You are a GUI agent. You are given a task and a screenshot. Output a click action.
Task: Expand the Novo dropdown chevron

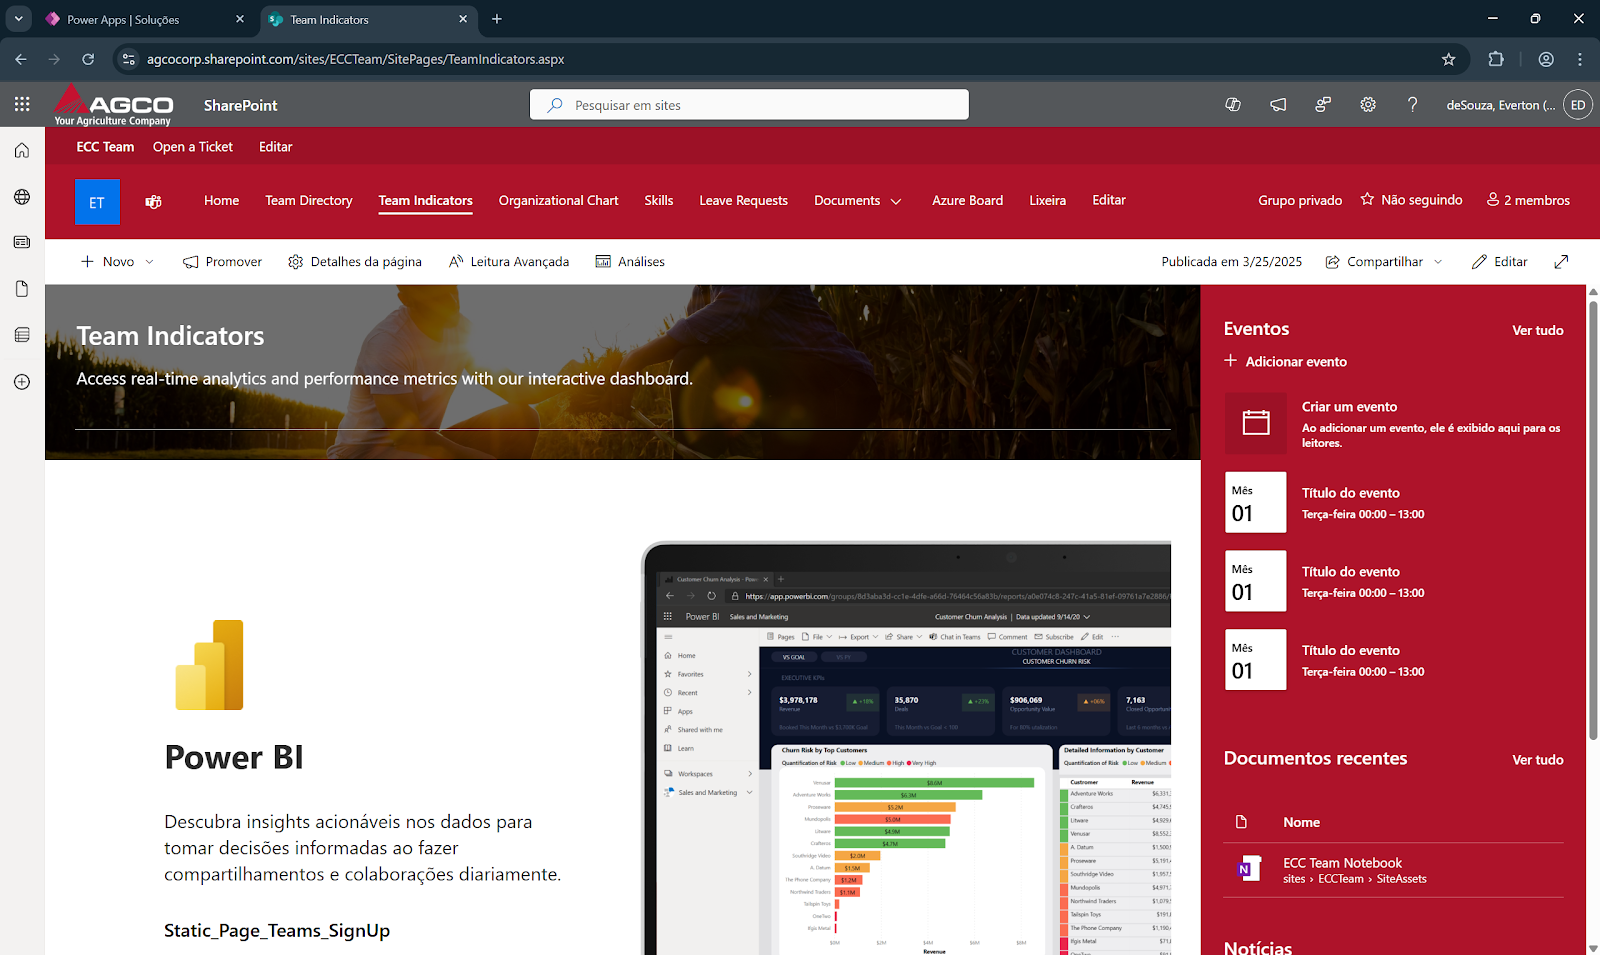pos(150,262)
